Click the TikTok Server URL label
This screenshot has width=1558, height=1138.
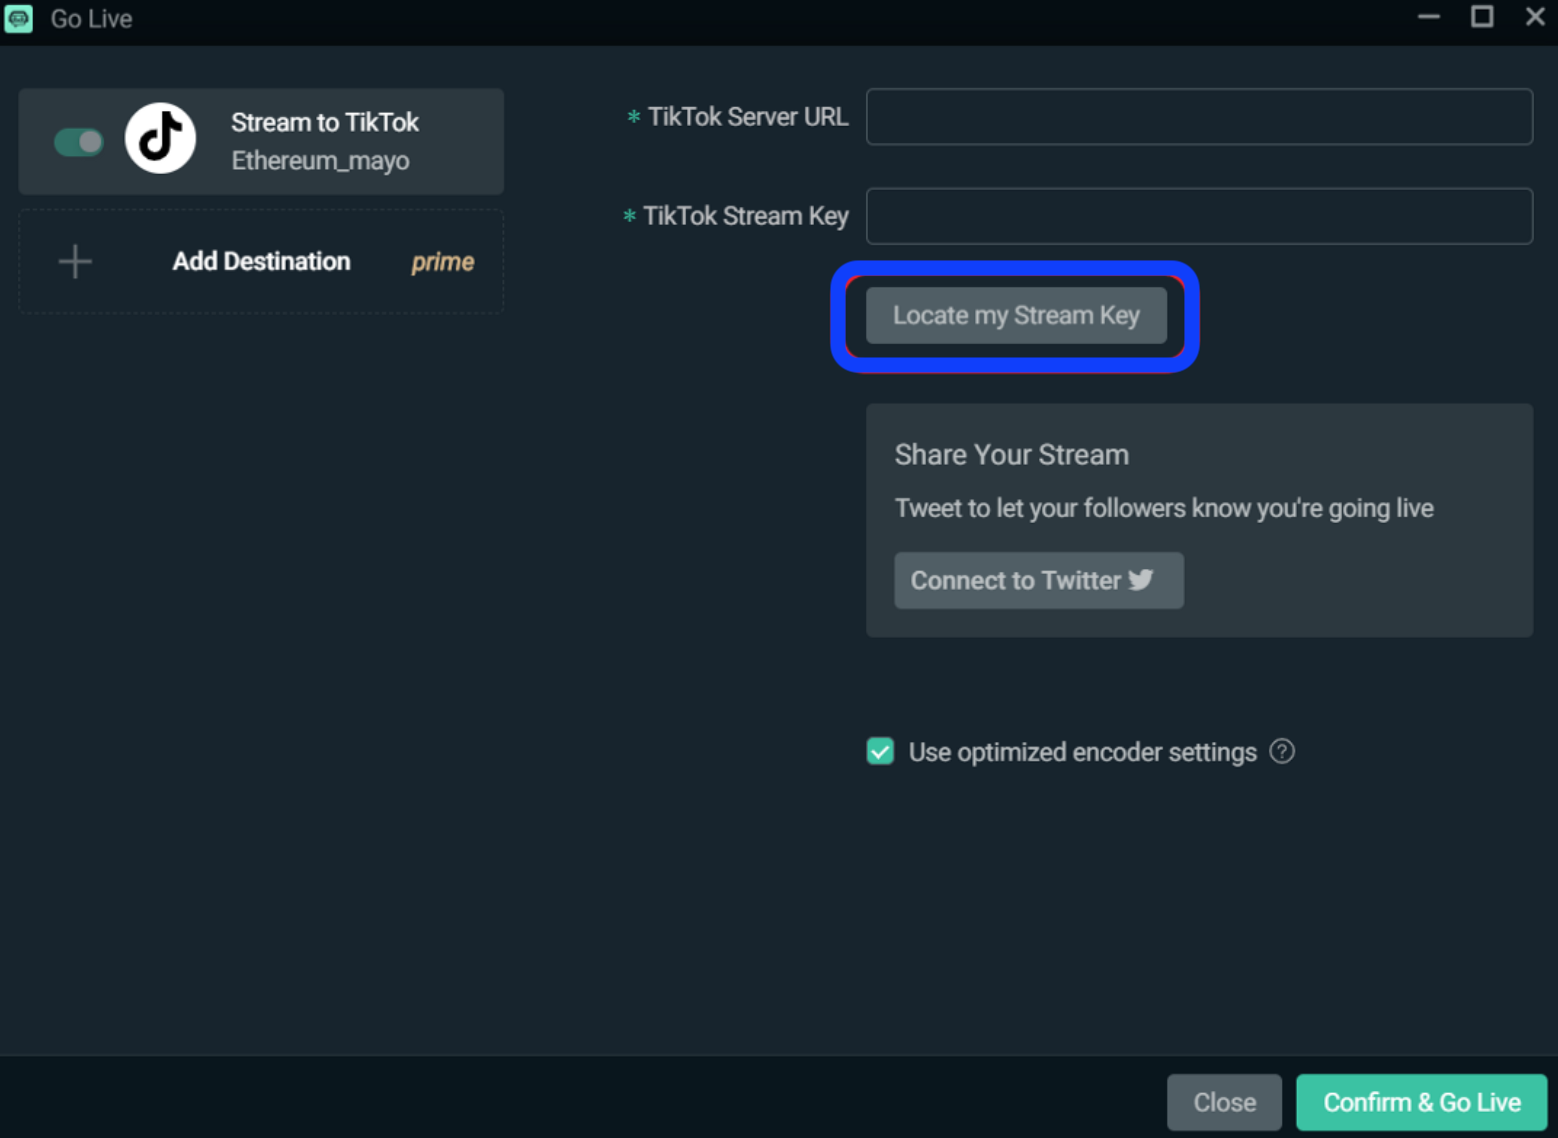click(748, 117)
